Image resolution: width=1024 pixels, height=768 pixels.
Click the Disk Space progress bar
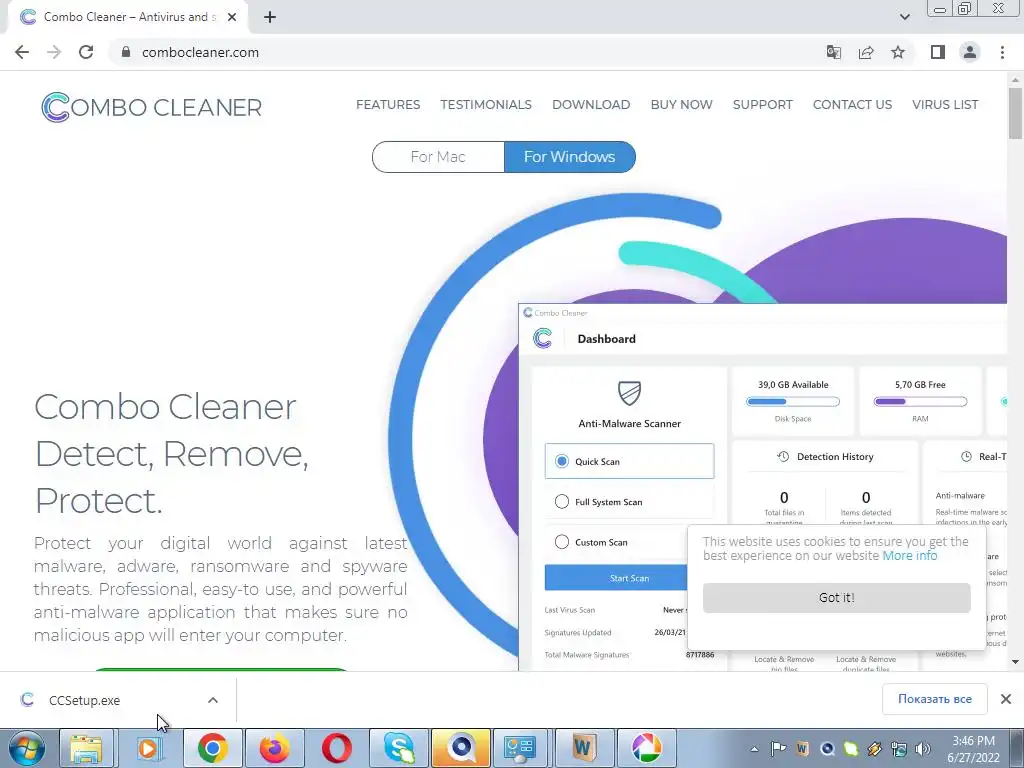(793, 402)
